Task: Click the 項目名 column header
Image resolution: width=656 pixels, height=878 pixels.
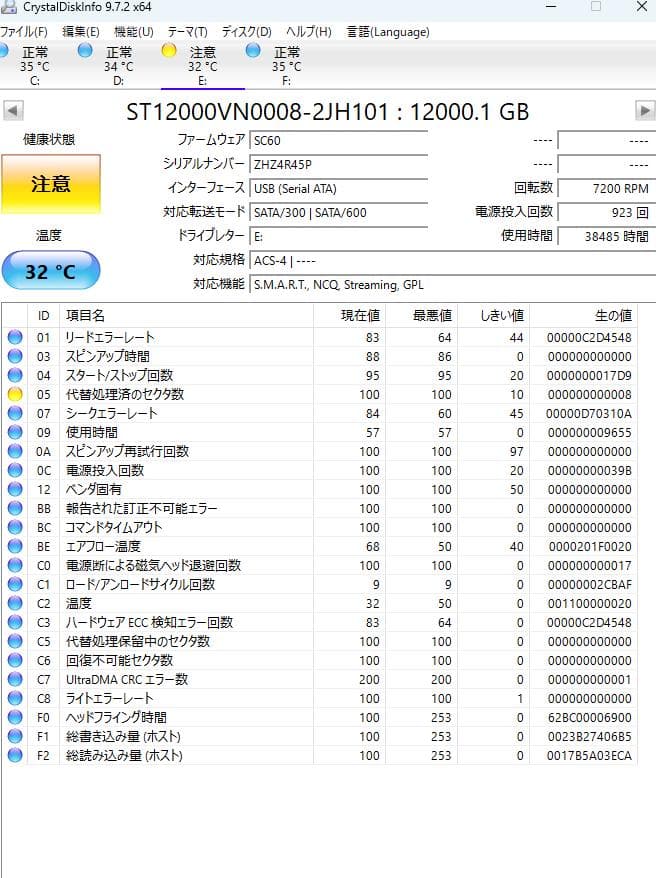Action: pyautogui.click(x=187, y=315)
